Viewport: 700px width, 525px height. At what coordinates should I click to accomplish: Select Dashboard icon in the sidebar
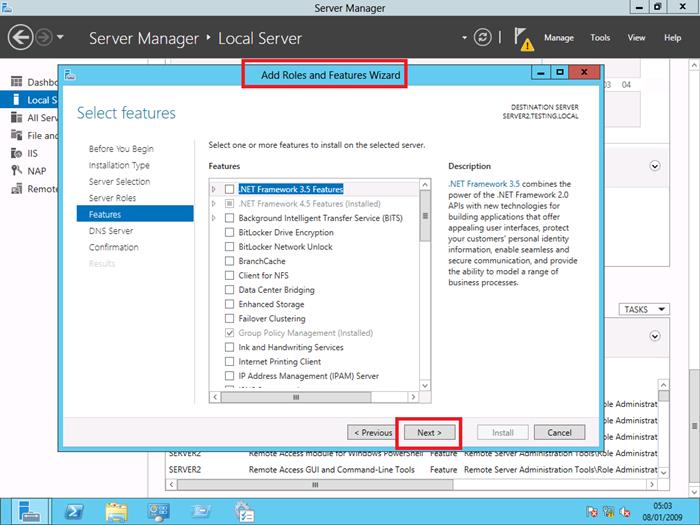17,82
